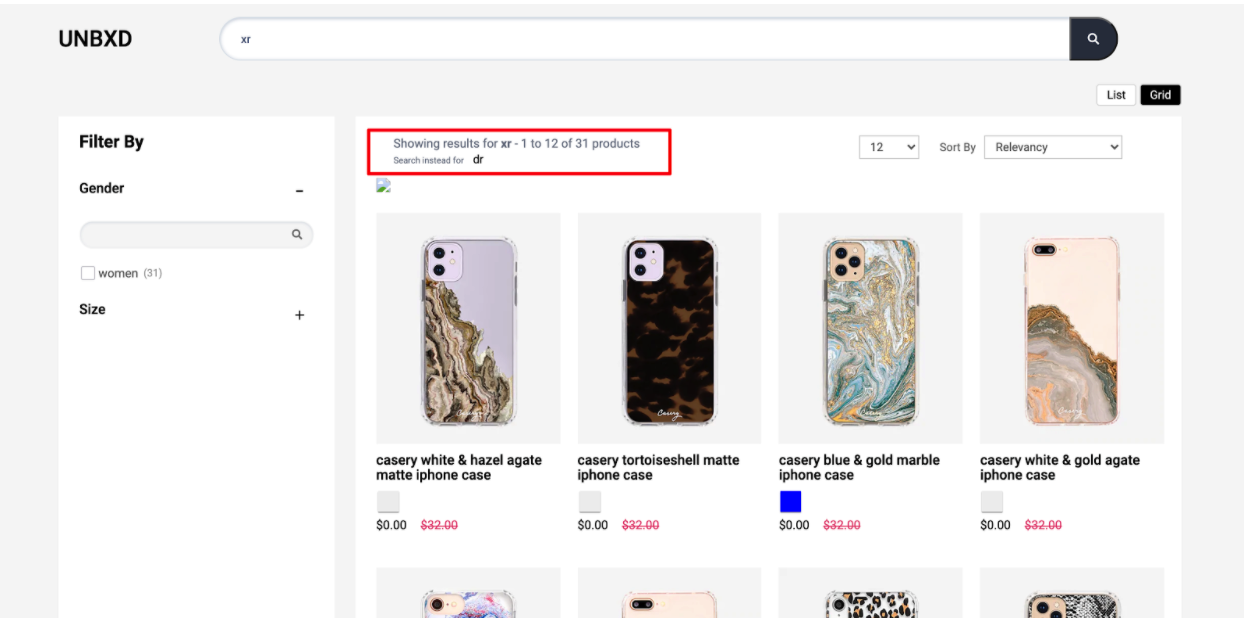The width and height of the screenshot is (1244, 618).
Task: Expand the Size filter section
Action: [x=299, y=315]
